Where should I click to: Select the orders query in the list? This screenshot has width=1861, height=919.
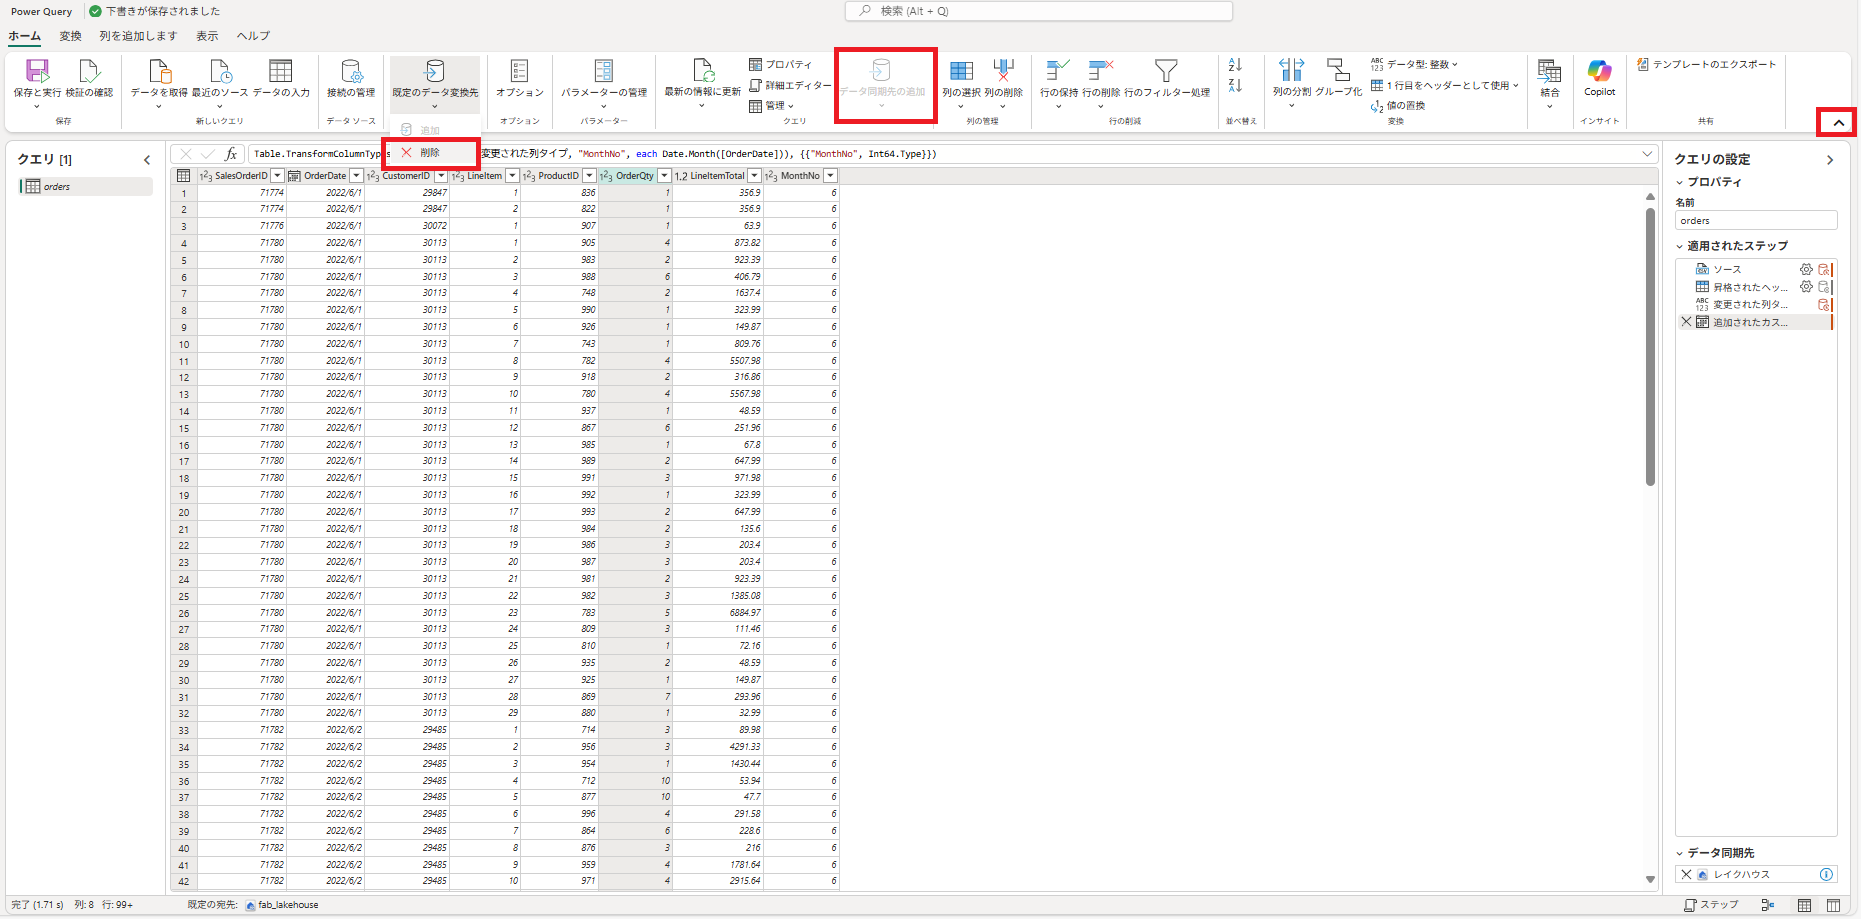pyautogui.click(x=86, y=187)
